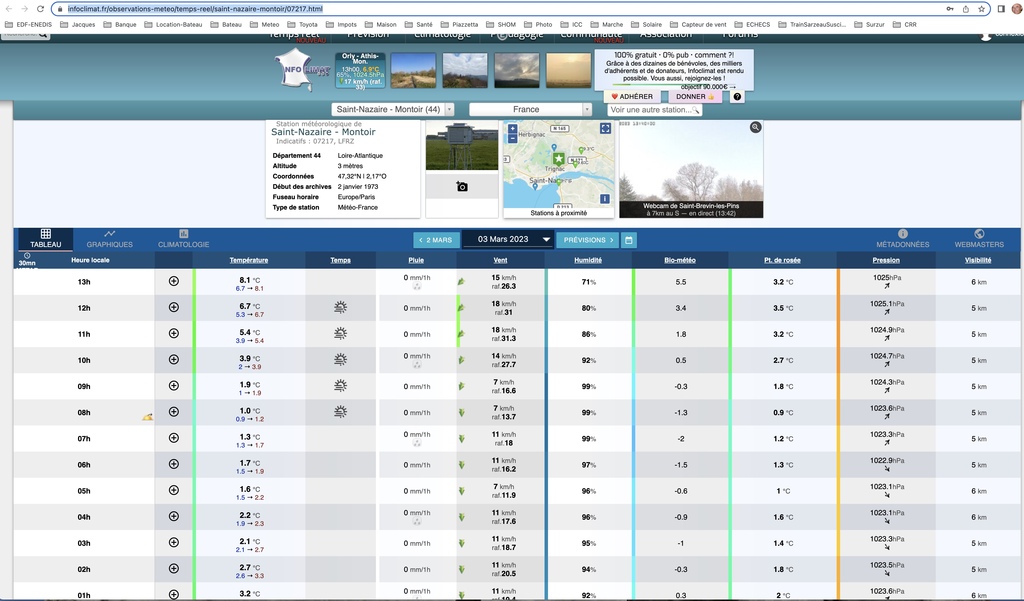Image resolution: width=1024 pixels, height=601 pixels.
Task: Expand details plus icon for 02h row
Action: point(174,568)
